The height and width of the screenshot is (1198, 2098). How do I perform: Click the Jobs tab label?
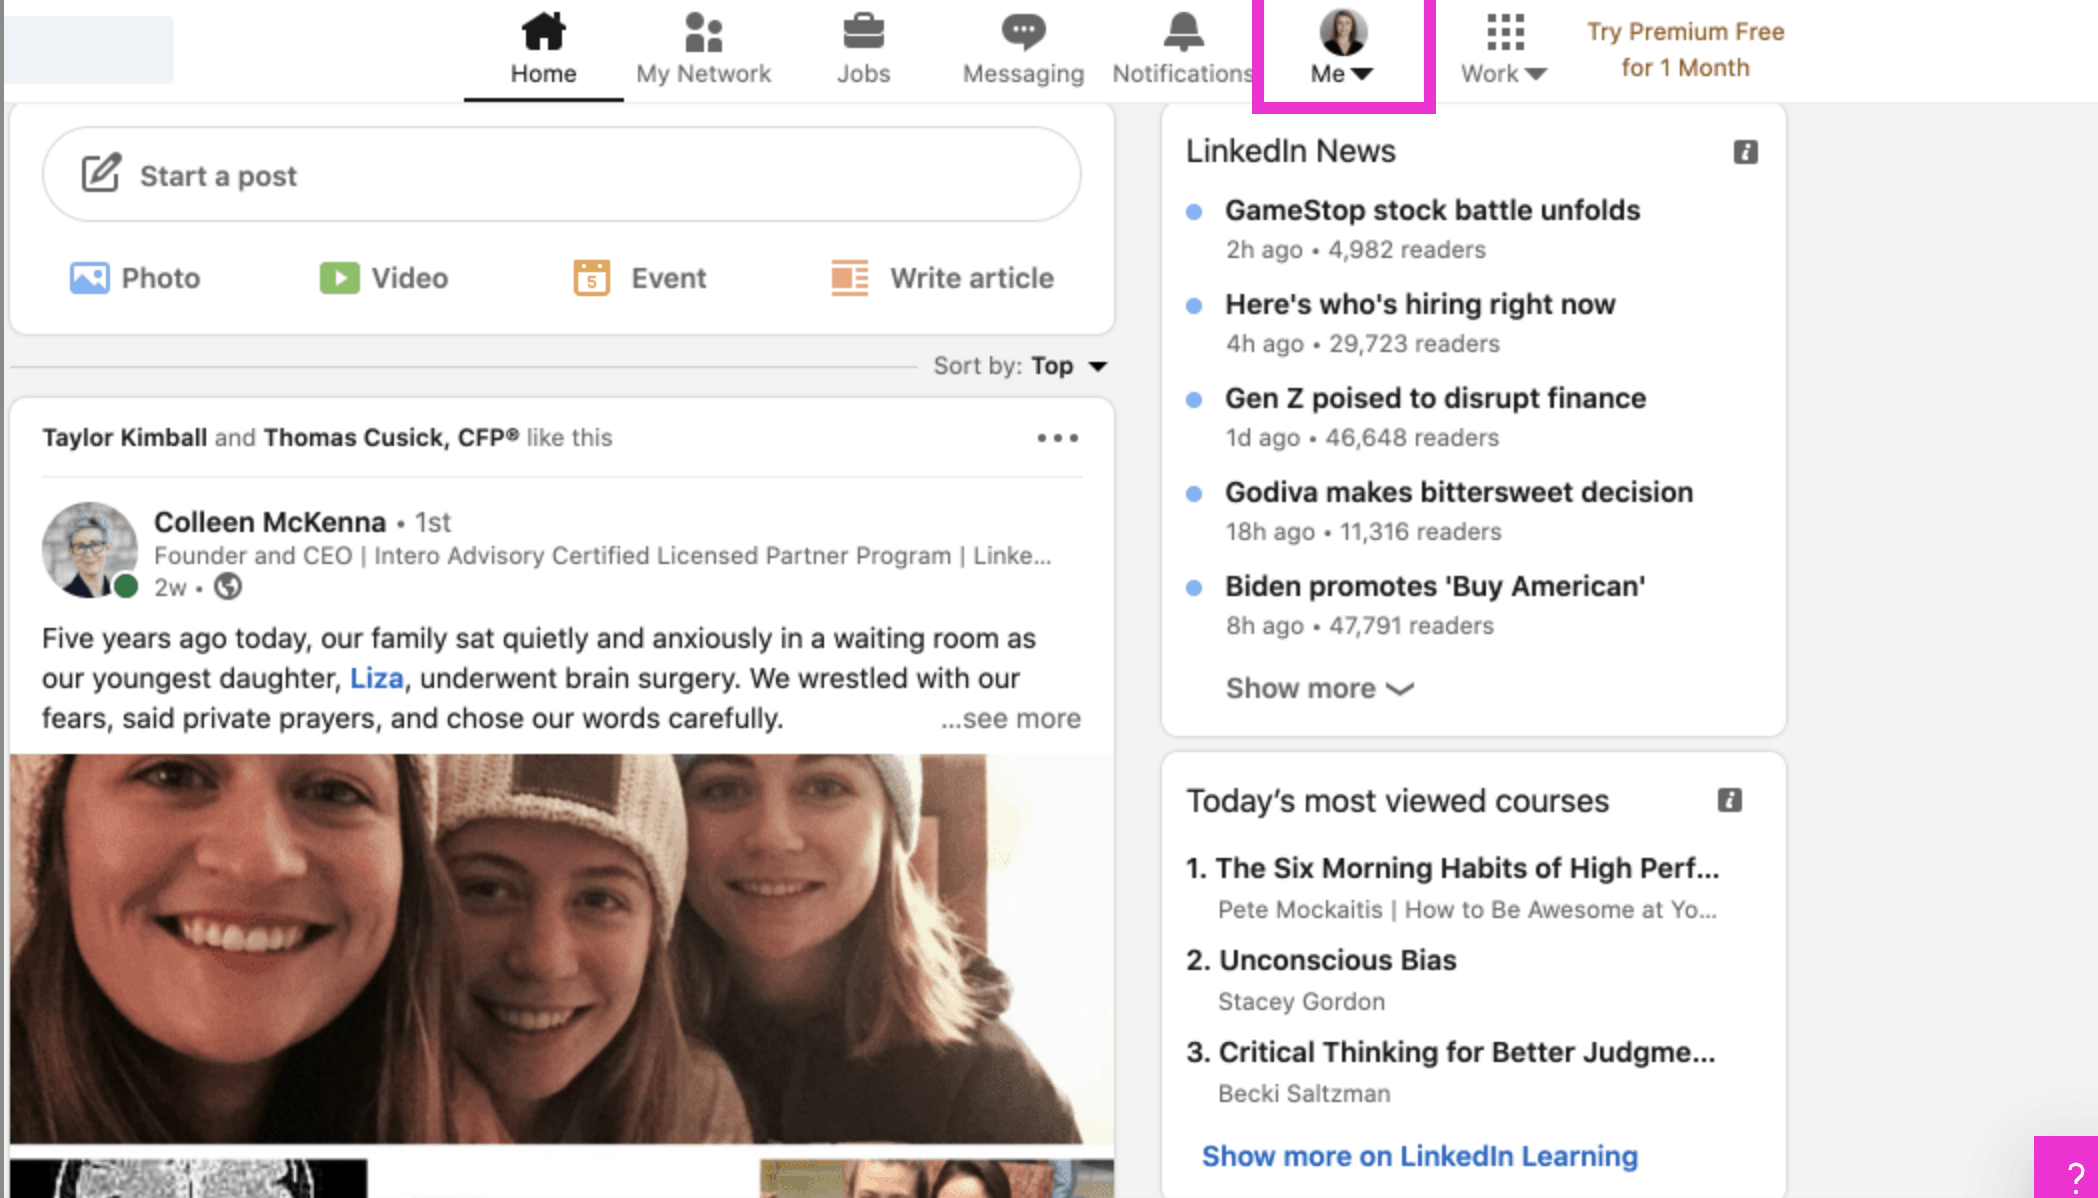pos(863,74)
